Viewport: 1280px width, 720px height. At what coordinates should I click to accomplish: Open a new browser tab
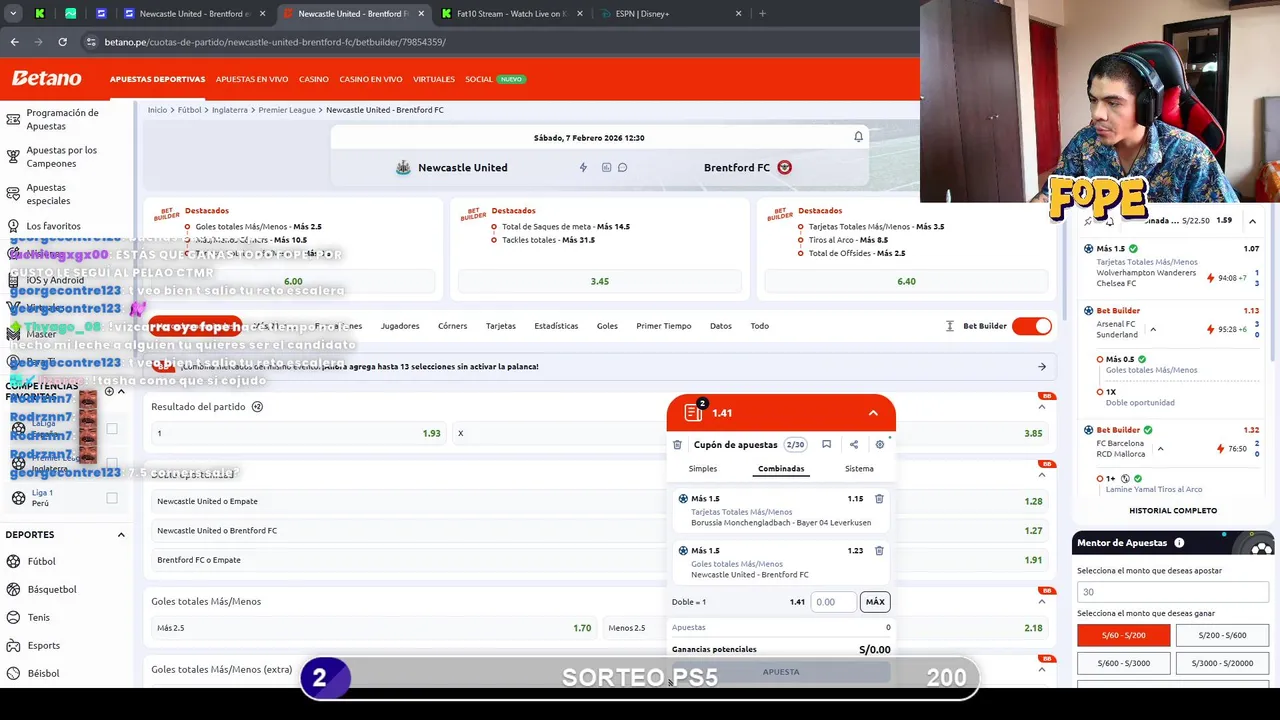(762, 14)
